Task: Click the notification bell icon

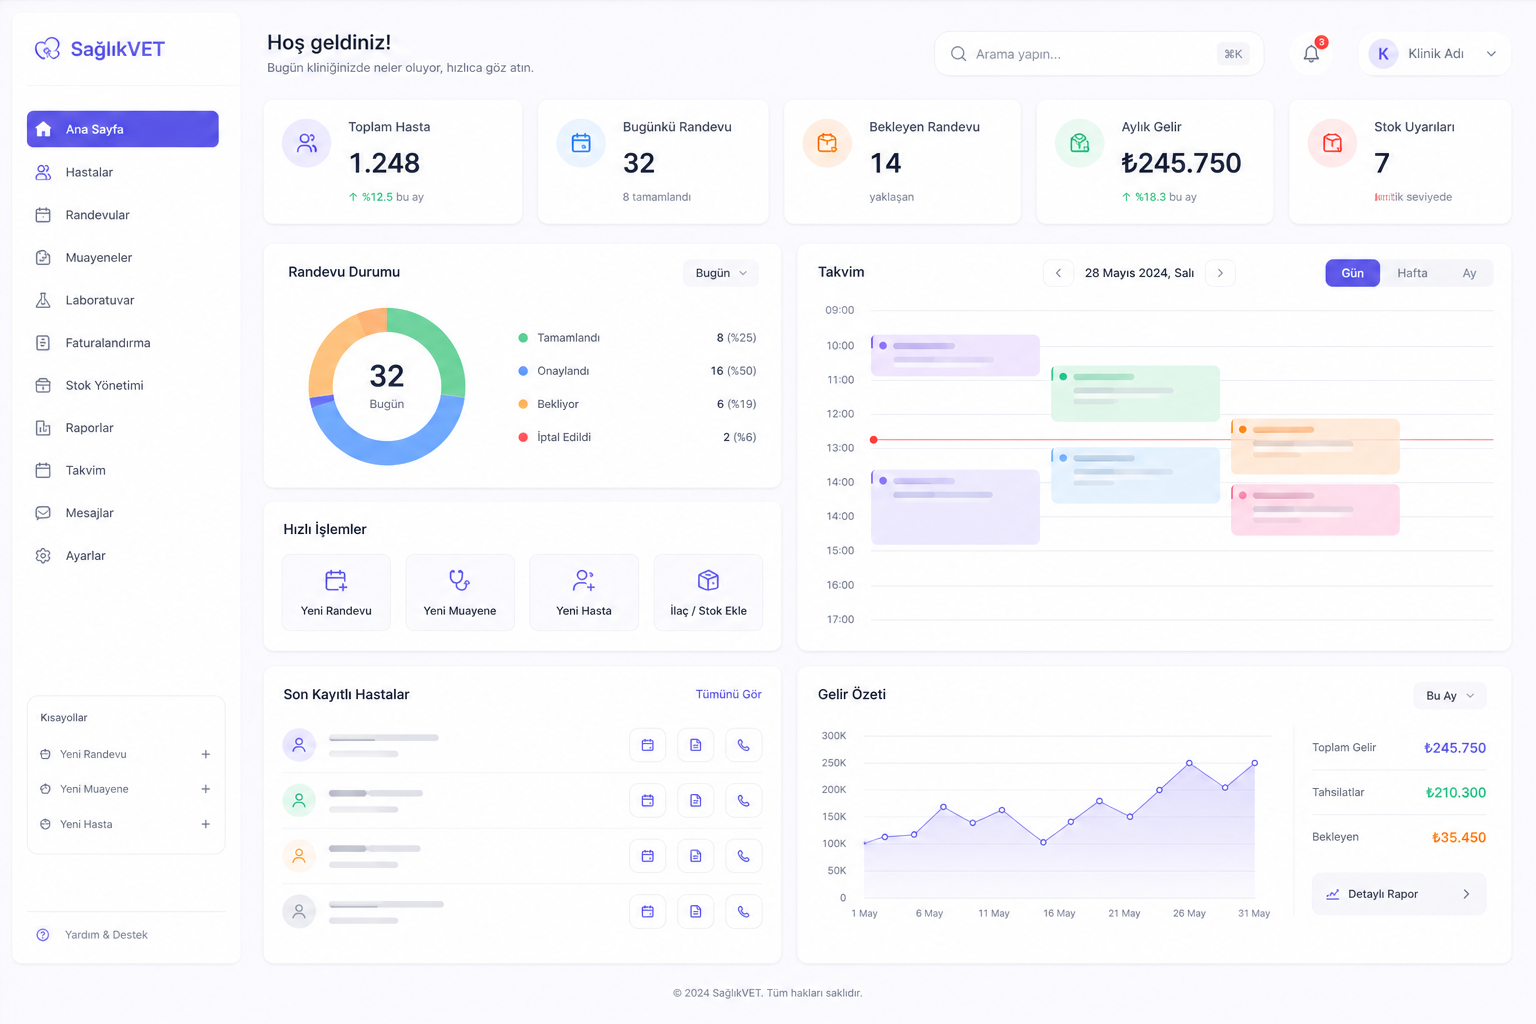Action: pyautogui.click(x=1311, y=54)
